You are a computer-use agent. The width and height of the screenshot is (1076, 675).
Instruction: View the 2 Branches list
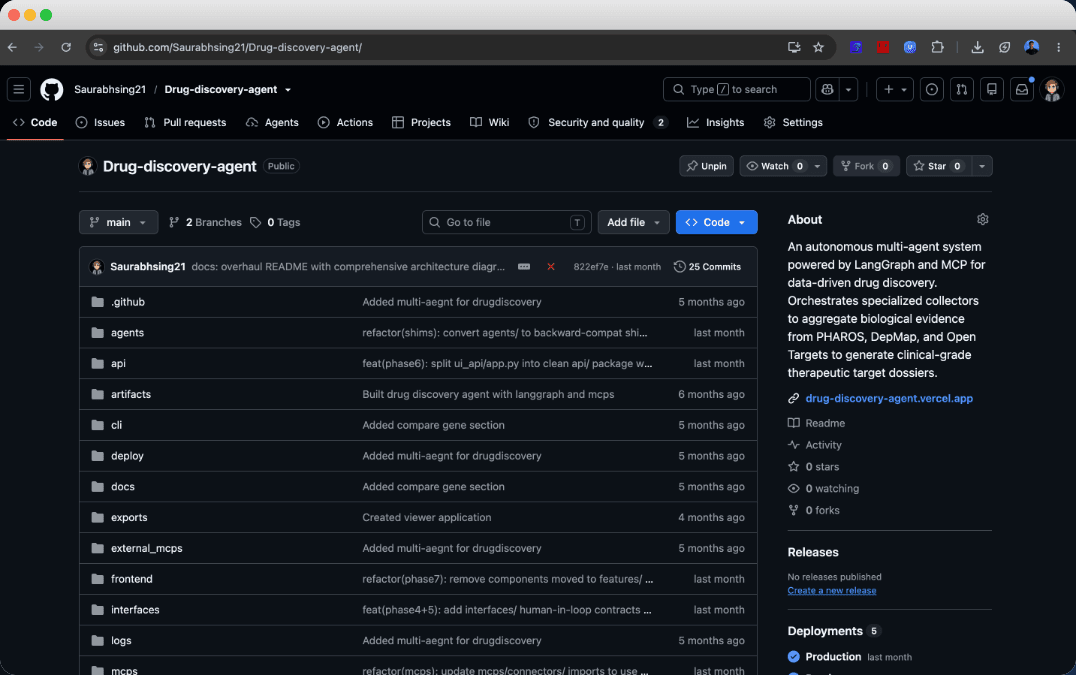[x=205, y=222]
